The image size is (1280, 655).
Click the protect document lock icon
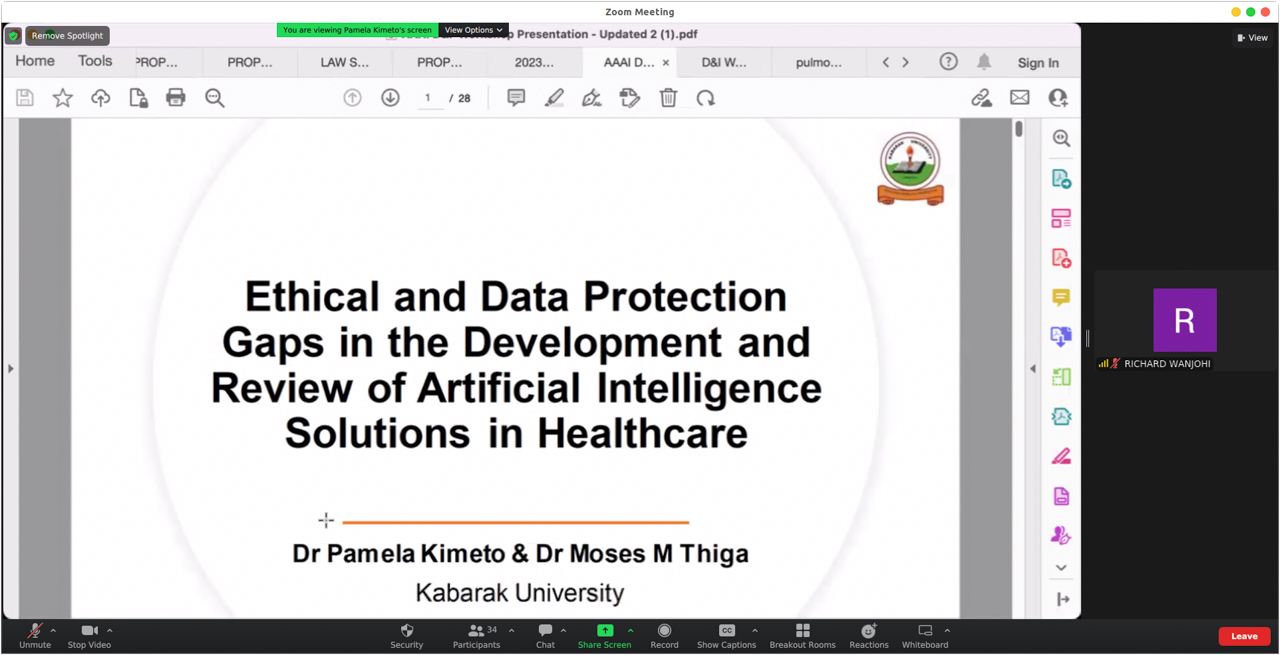pyautogui.click(x=138, y=98)
